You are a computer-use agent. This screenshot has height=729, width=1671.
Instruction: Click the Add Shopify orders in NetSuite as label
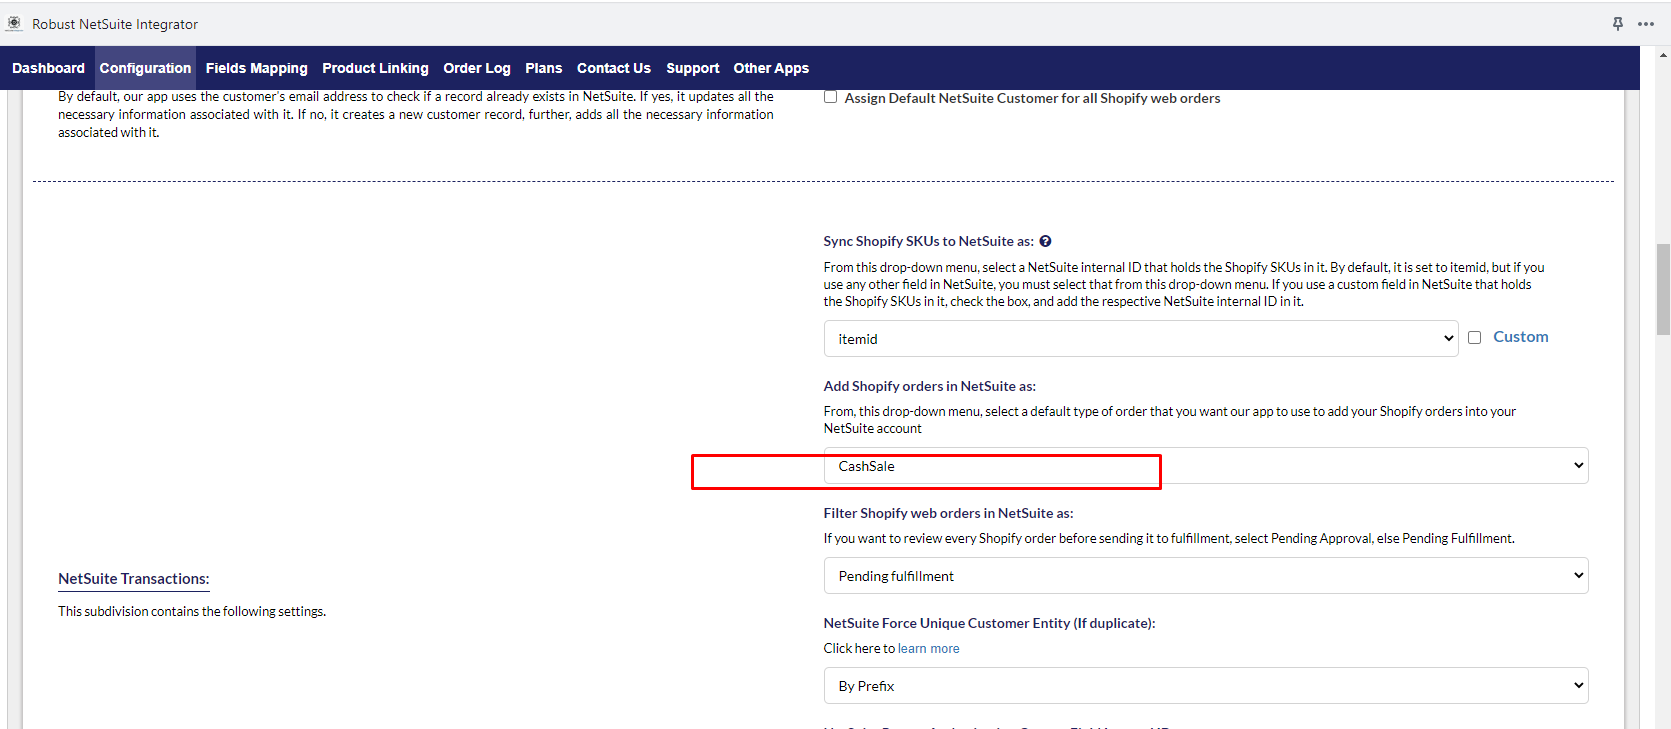[x=930, y=386]
